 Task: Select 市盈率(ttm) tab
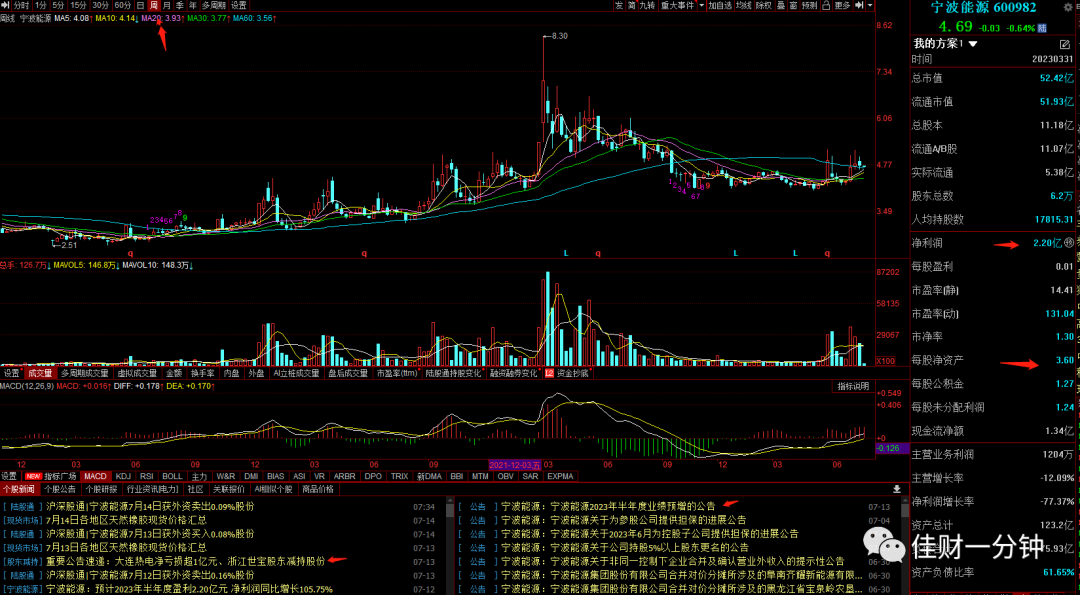click(396, 373)
